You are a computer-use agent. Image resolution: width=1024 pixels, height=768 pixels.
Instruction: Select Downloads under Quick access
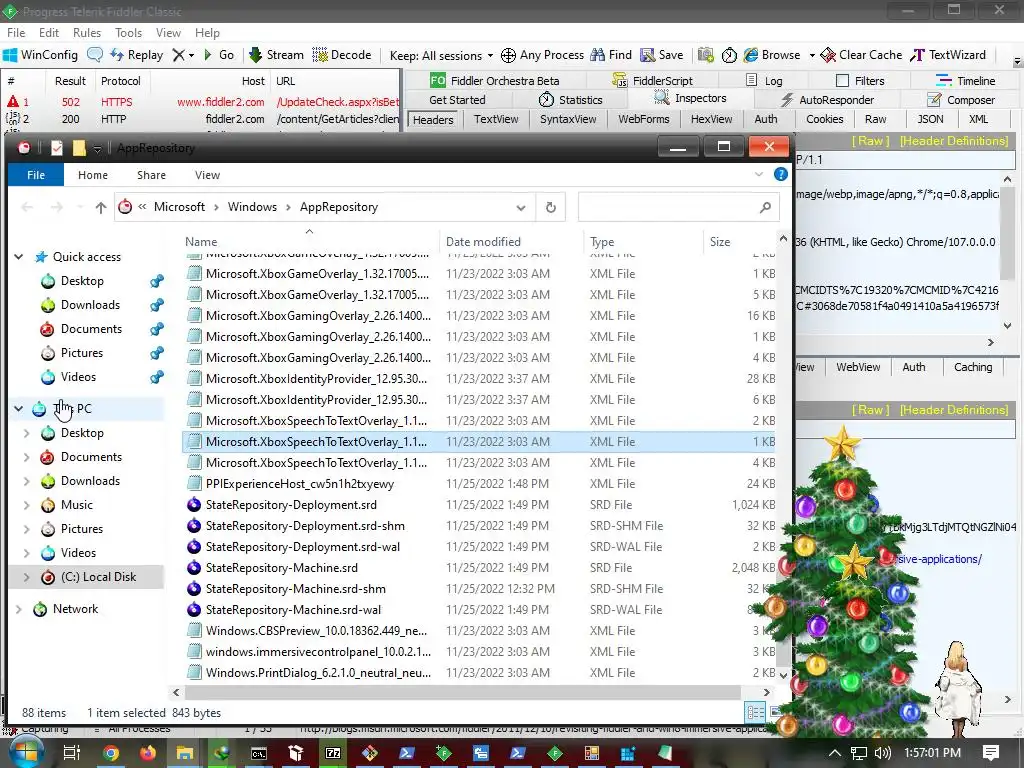pyautogui.click(x=90, y=305)
